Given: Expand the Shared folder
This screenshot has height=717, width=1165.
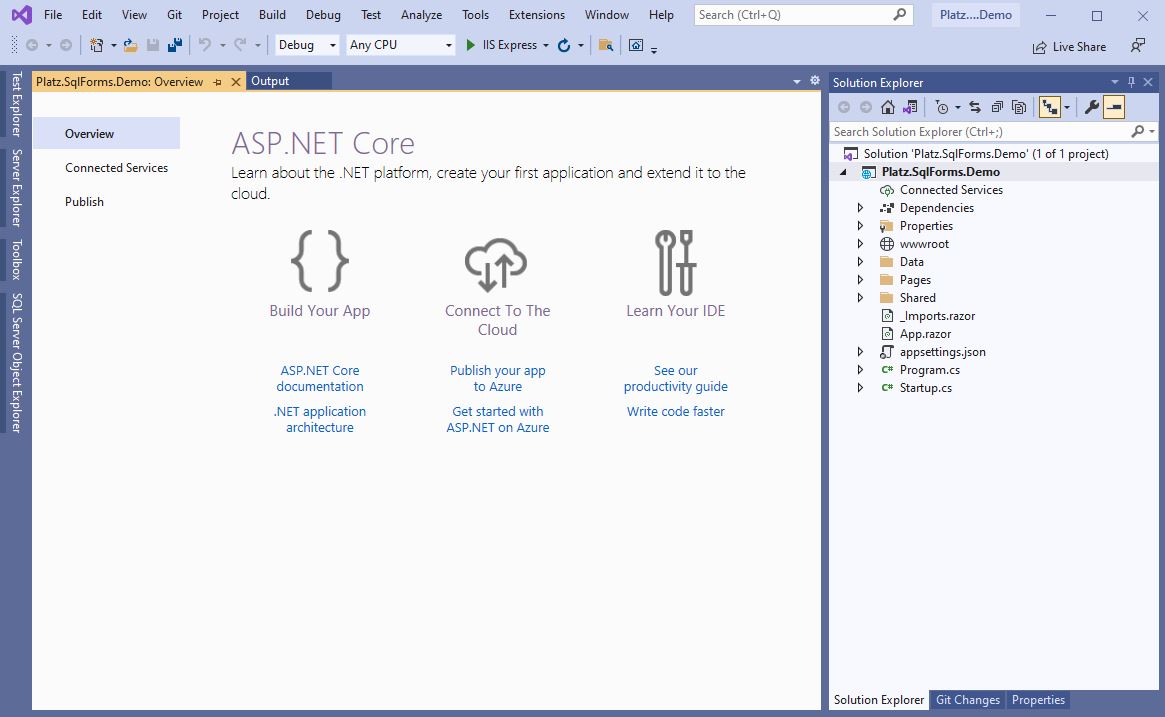Looking at the screenshot, I should point(860,298).
